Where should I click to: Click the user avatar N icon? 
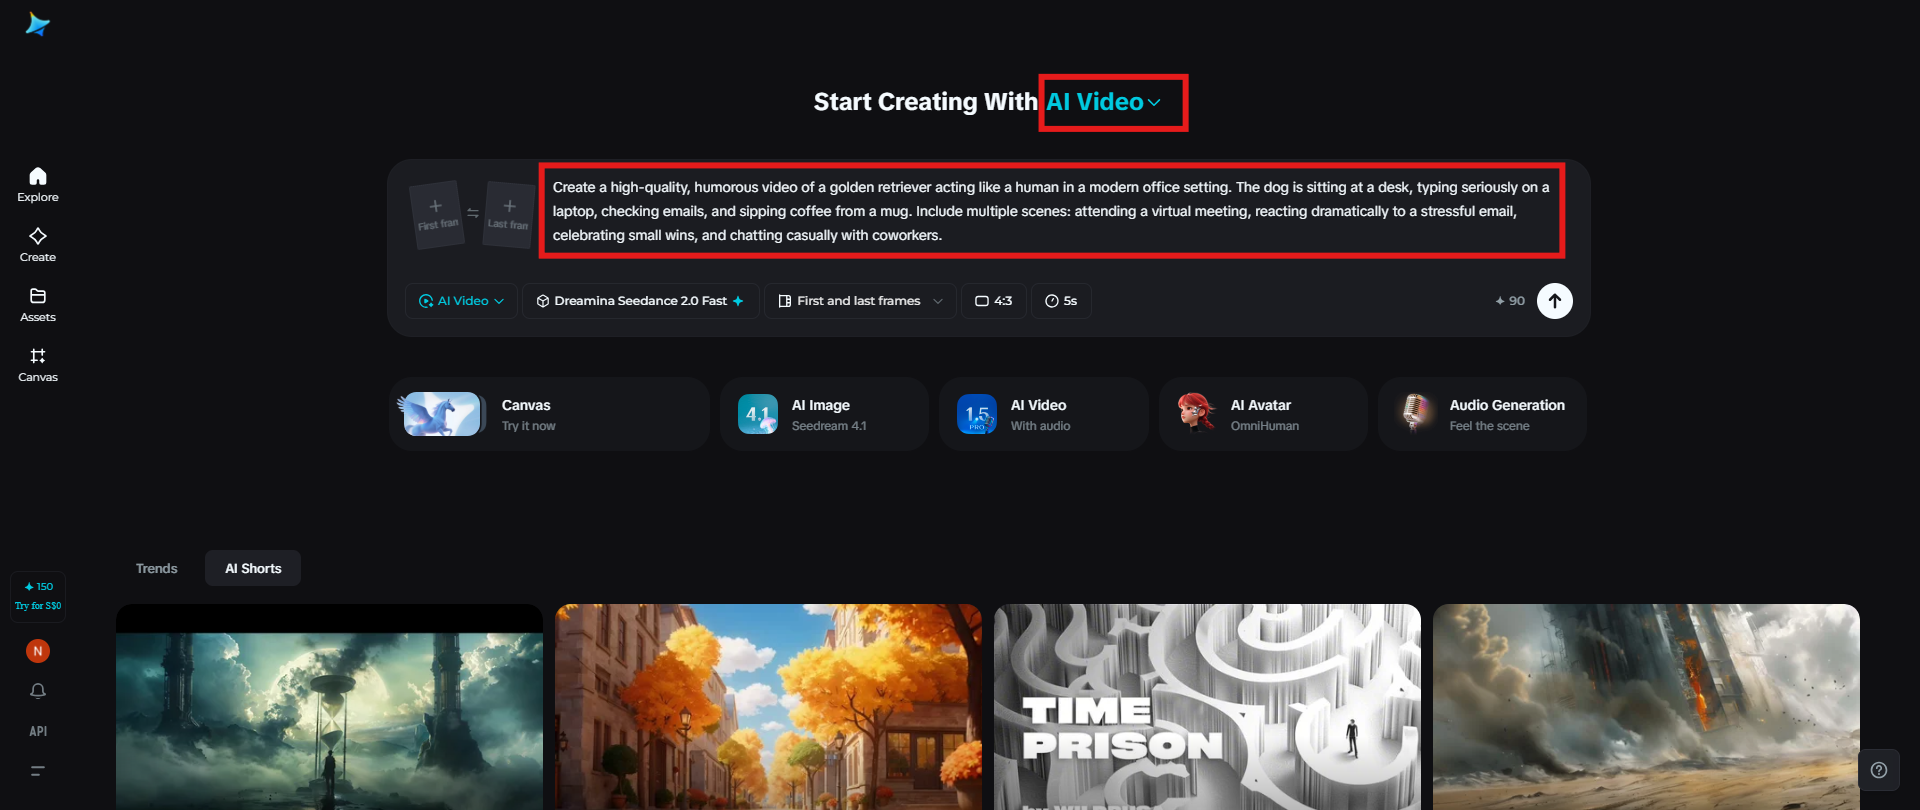[x=38, y=651]
